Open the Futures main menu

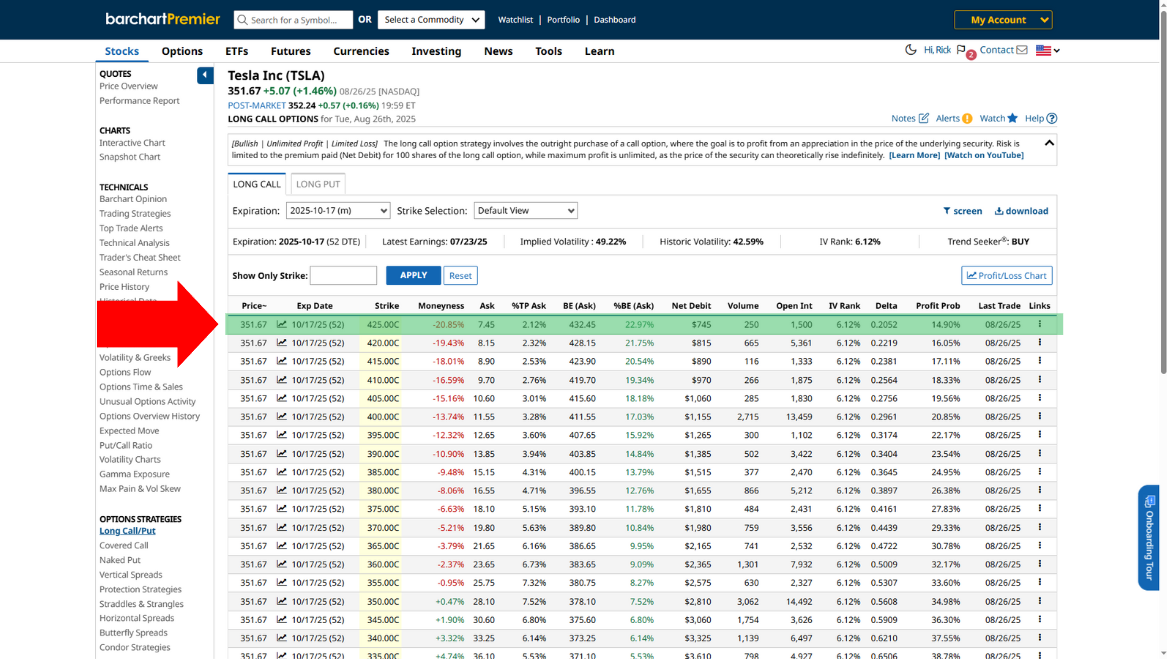click(x=290, y=51)
